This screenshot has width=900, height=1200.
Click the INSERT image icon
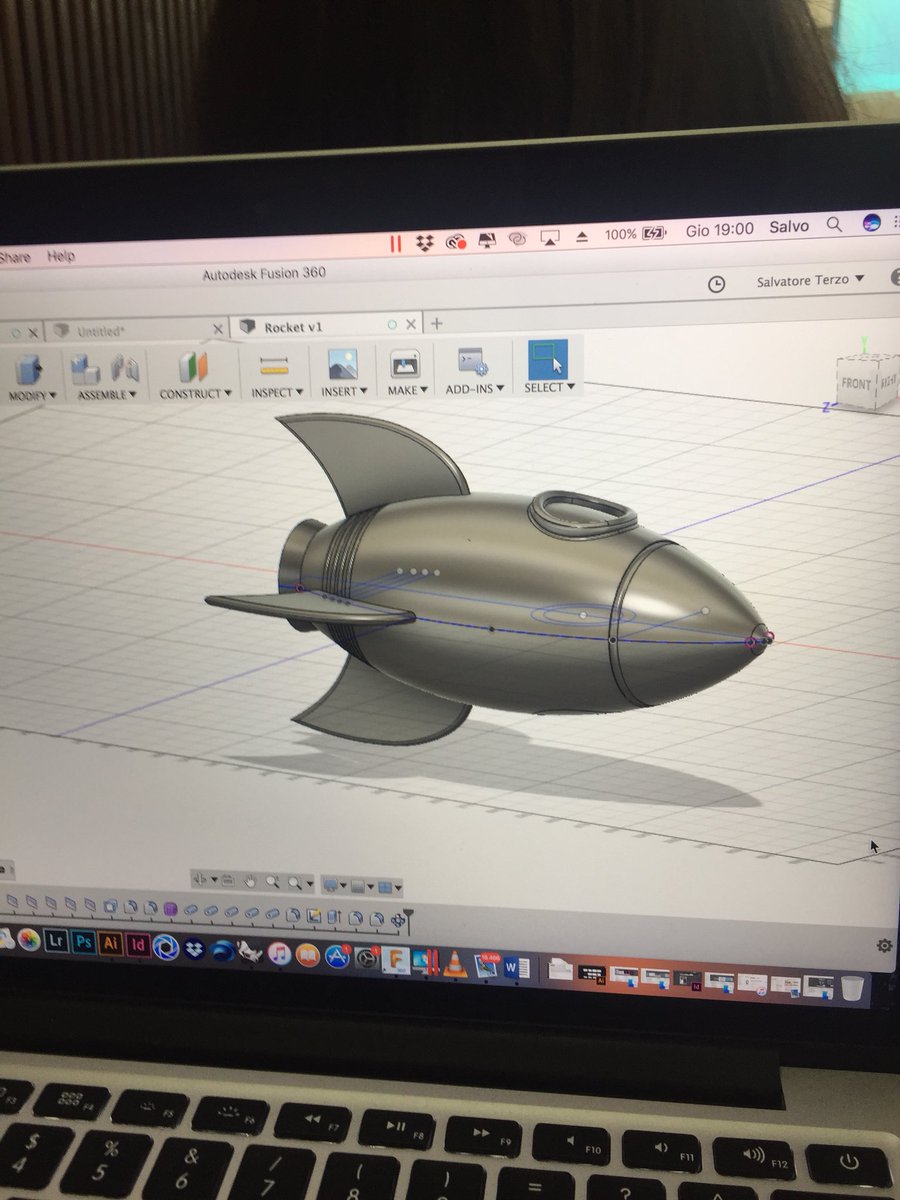(x=342, y=364)
